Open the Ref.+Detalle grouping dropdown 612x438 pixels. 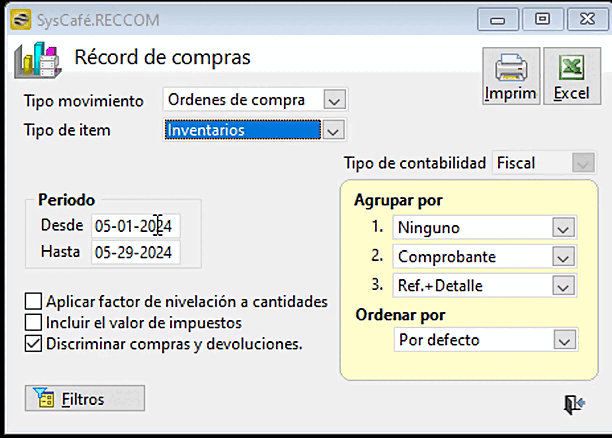[x=564, y=286]
